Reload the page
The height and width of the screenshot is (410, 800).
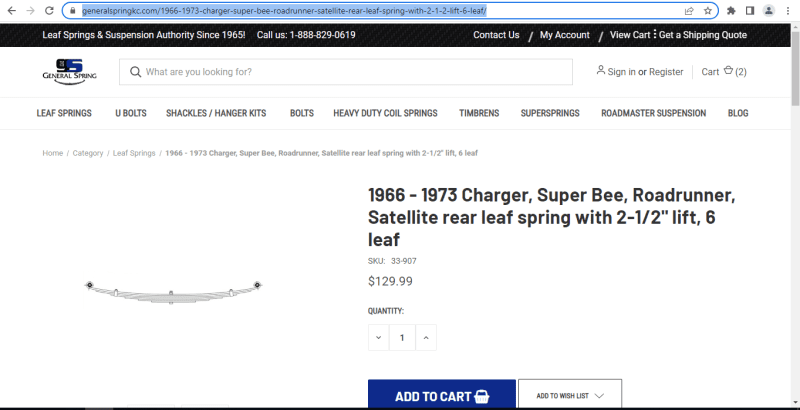49,10
